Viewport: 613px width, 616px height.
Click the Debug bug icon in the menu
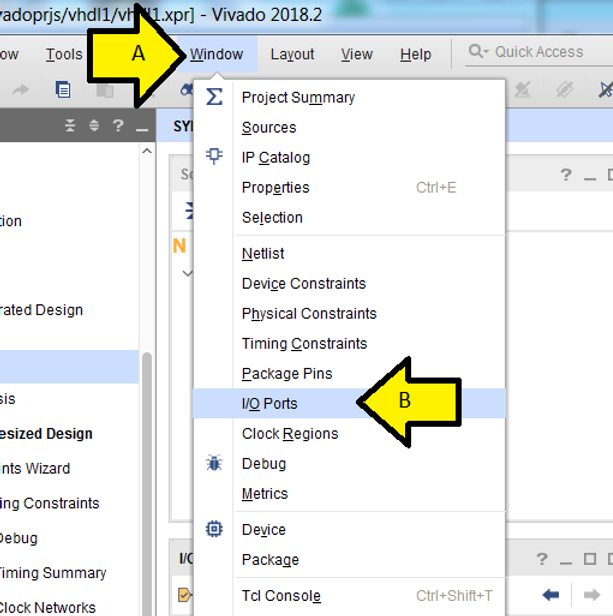[214, 463]
